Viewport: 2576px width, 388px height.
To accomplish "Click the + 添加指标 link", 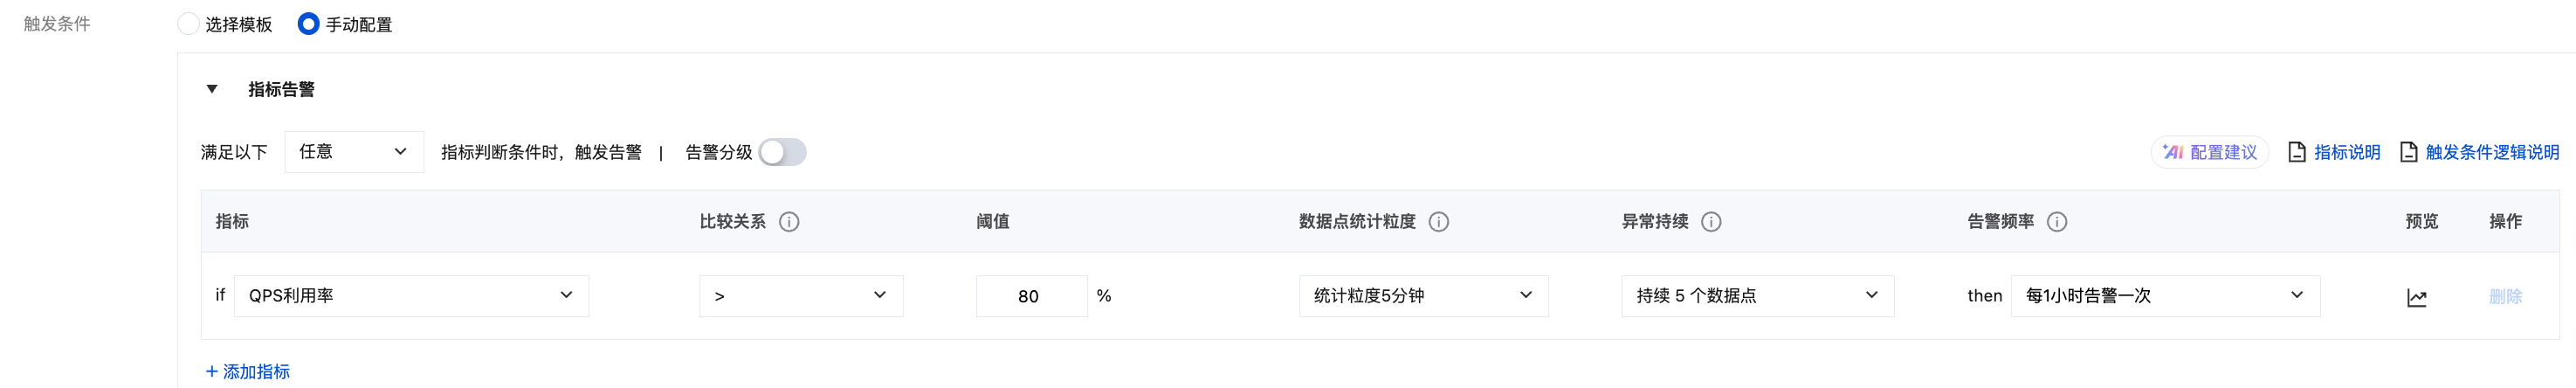I will (x=248, y=372).
